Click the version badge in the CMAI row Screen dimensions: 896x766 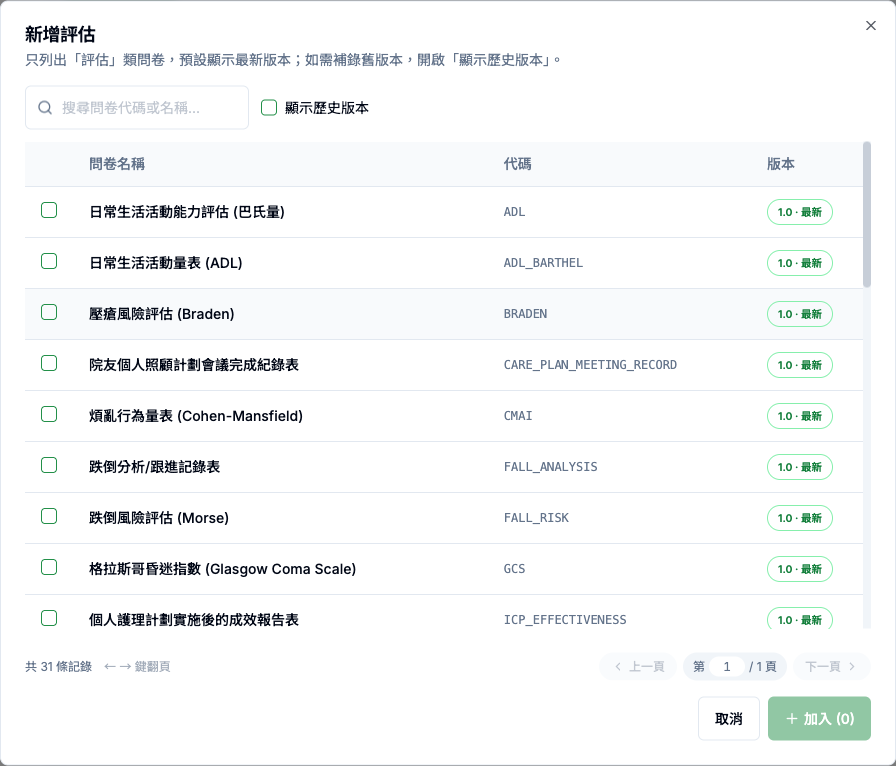[x=799, y=416]
